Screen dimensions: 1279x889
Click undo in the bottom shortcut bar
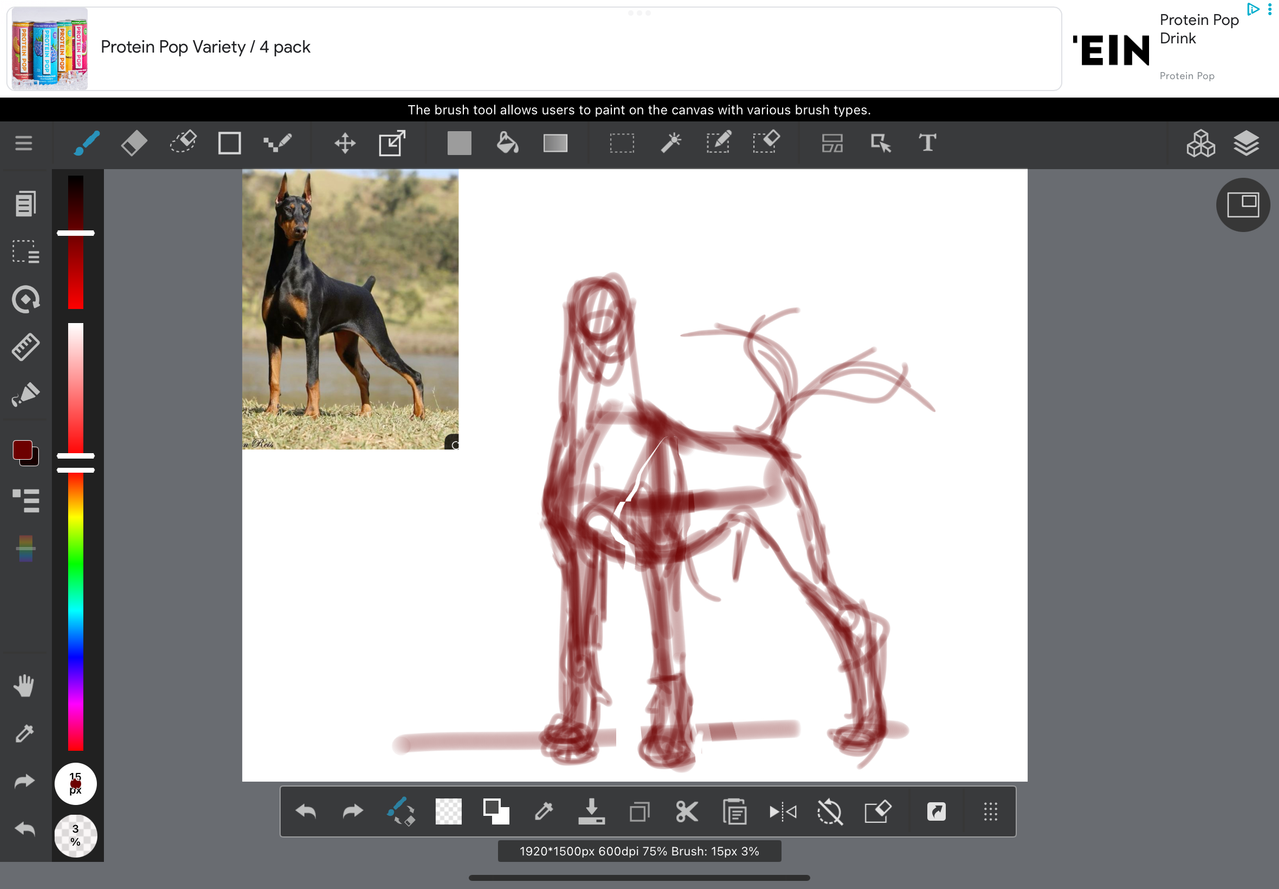(x=306, y=812)
